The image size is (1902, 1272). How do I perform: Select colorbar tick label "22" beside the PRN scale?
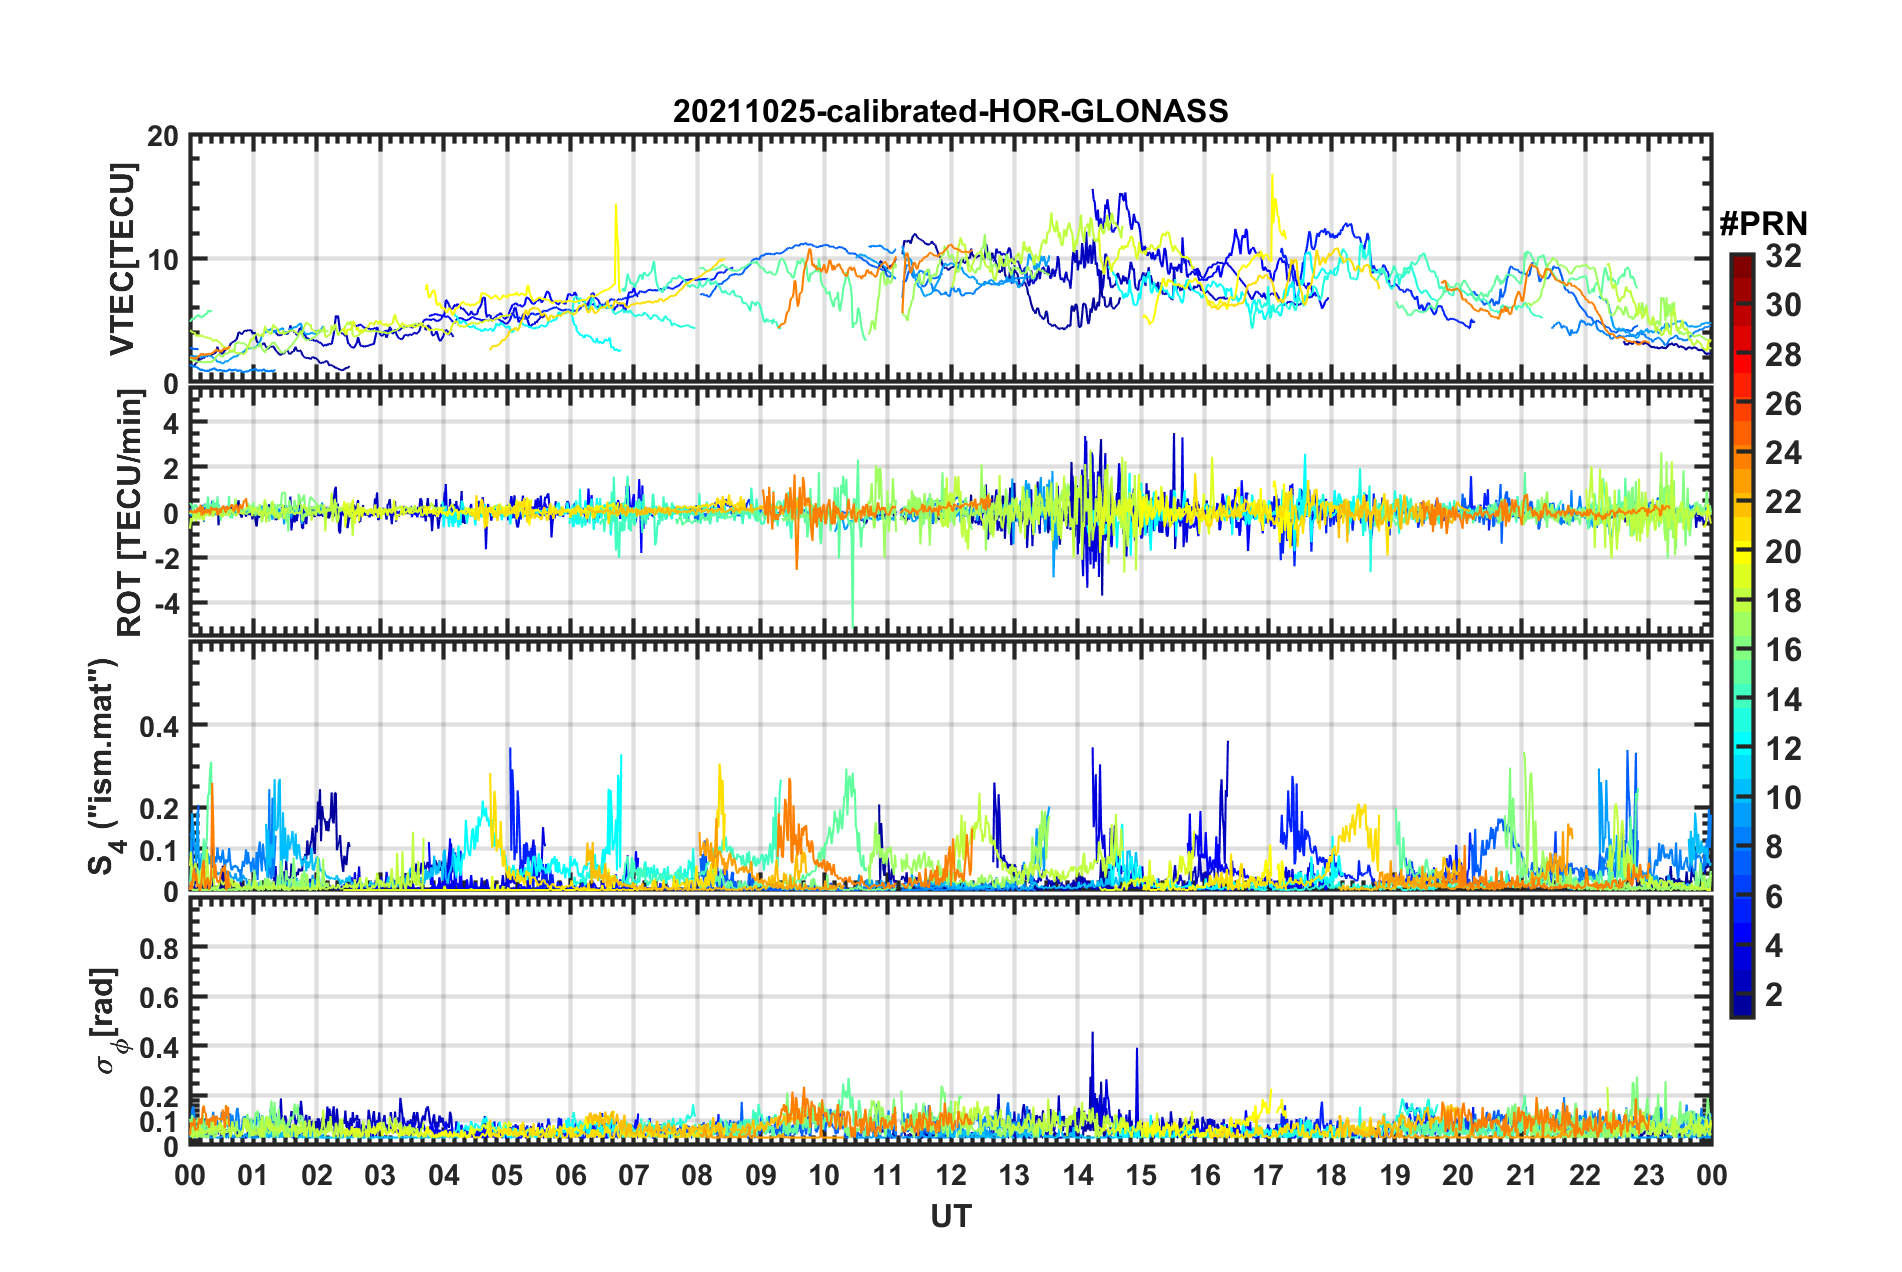pyautogui.click(x=1783, y=502)
